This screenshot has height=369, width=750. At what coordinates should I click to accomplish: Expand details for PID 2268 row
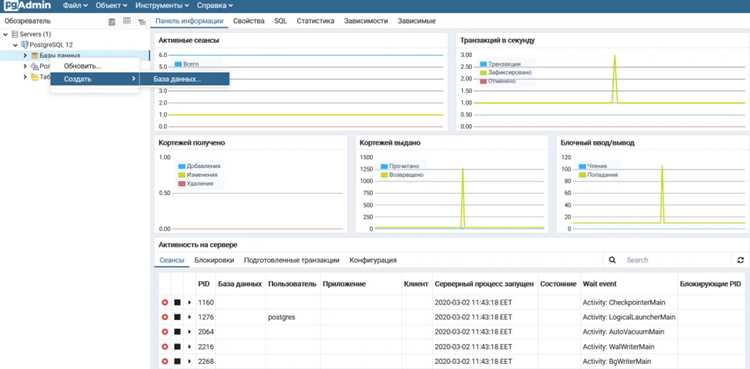coord(189,361)
